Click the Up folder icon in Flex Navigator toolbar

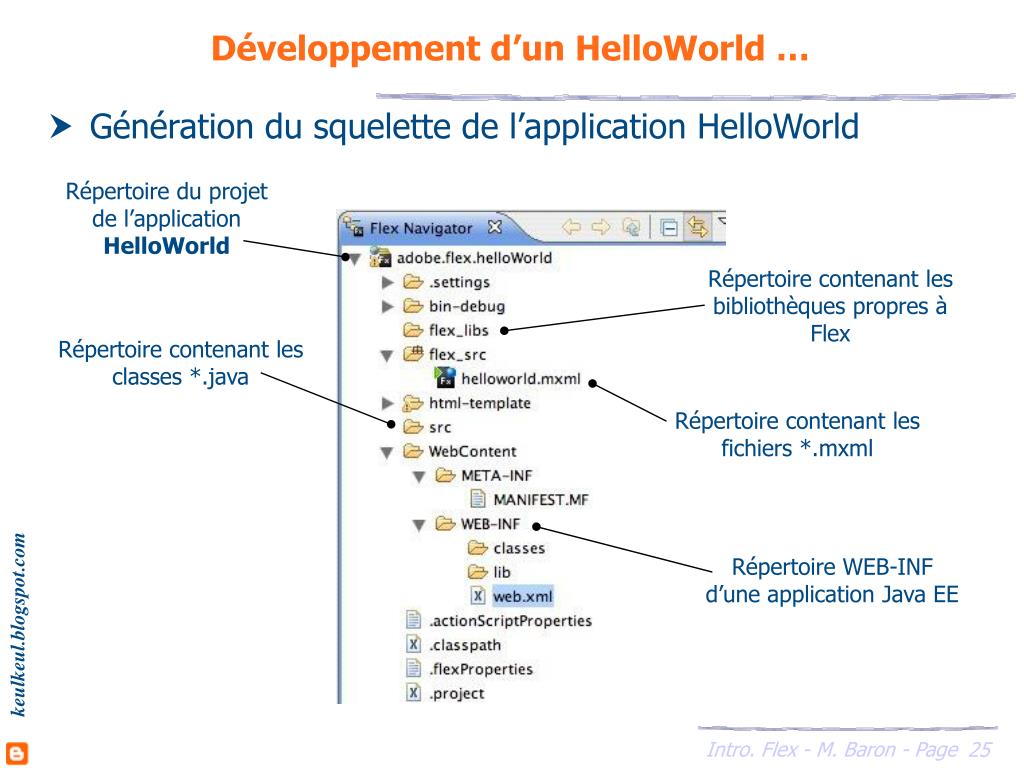tap(631, 227)
